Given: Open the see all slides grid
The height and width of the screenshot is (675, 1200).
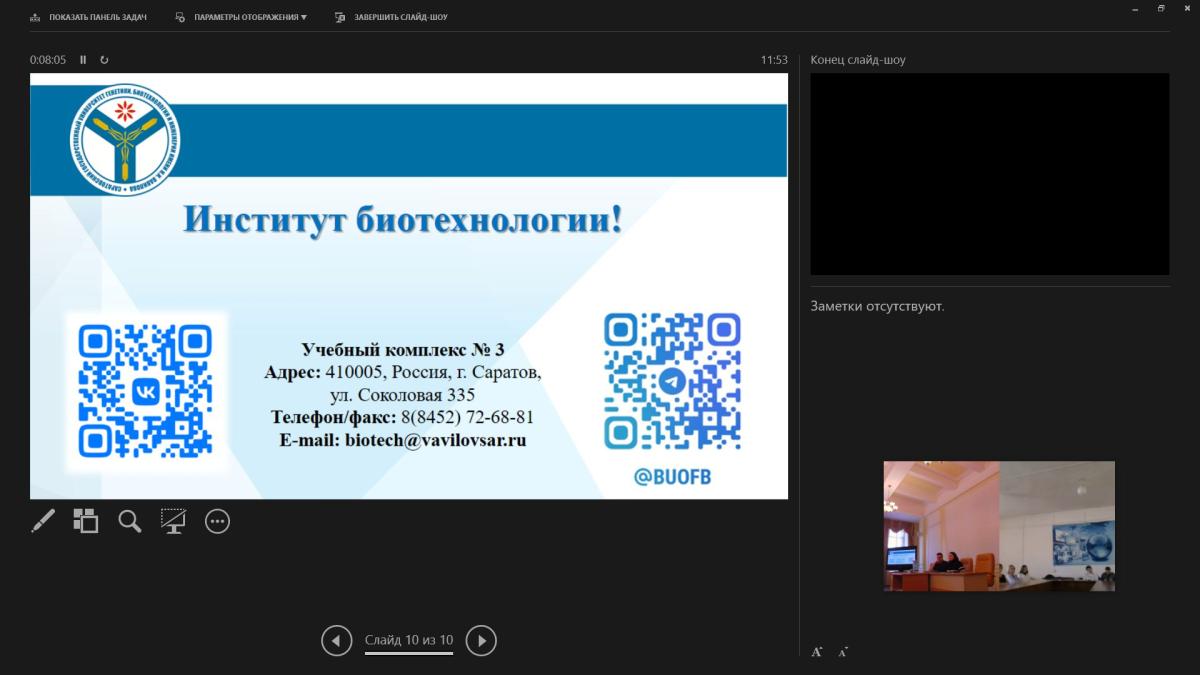Looking at the screenshot, I should (x=86, y=521).
